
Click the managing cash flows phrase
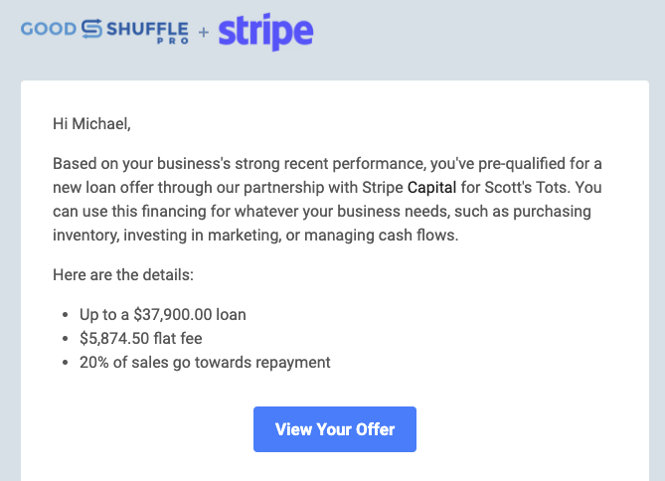click(x=381, y=235)
